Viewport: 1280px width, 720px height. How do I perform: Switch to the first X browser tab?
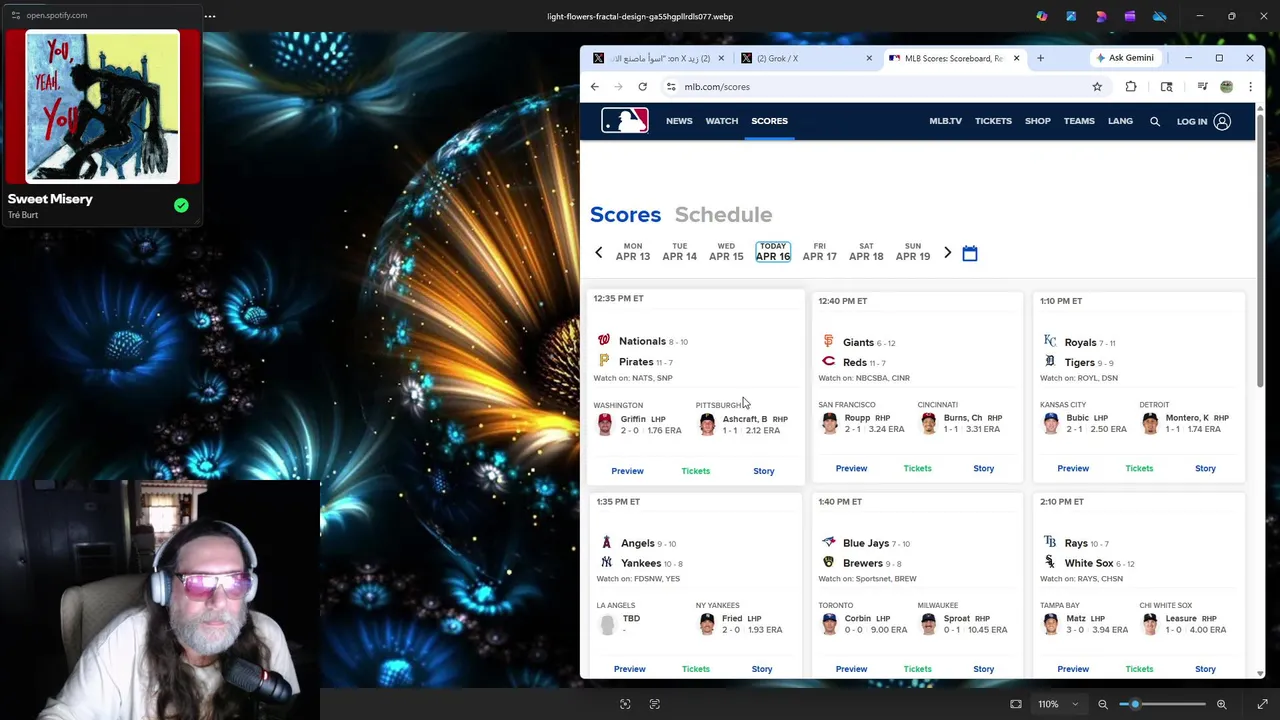click(x=658, y=58)
